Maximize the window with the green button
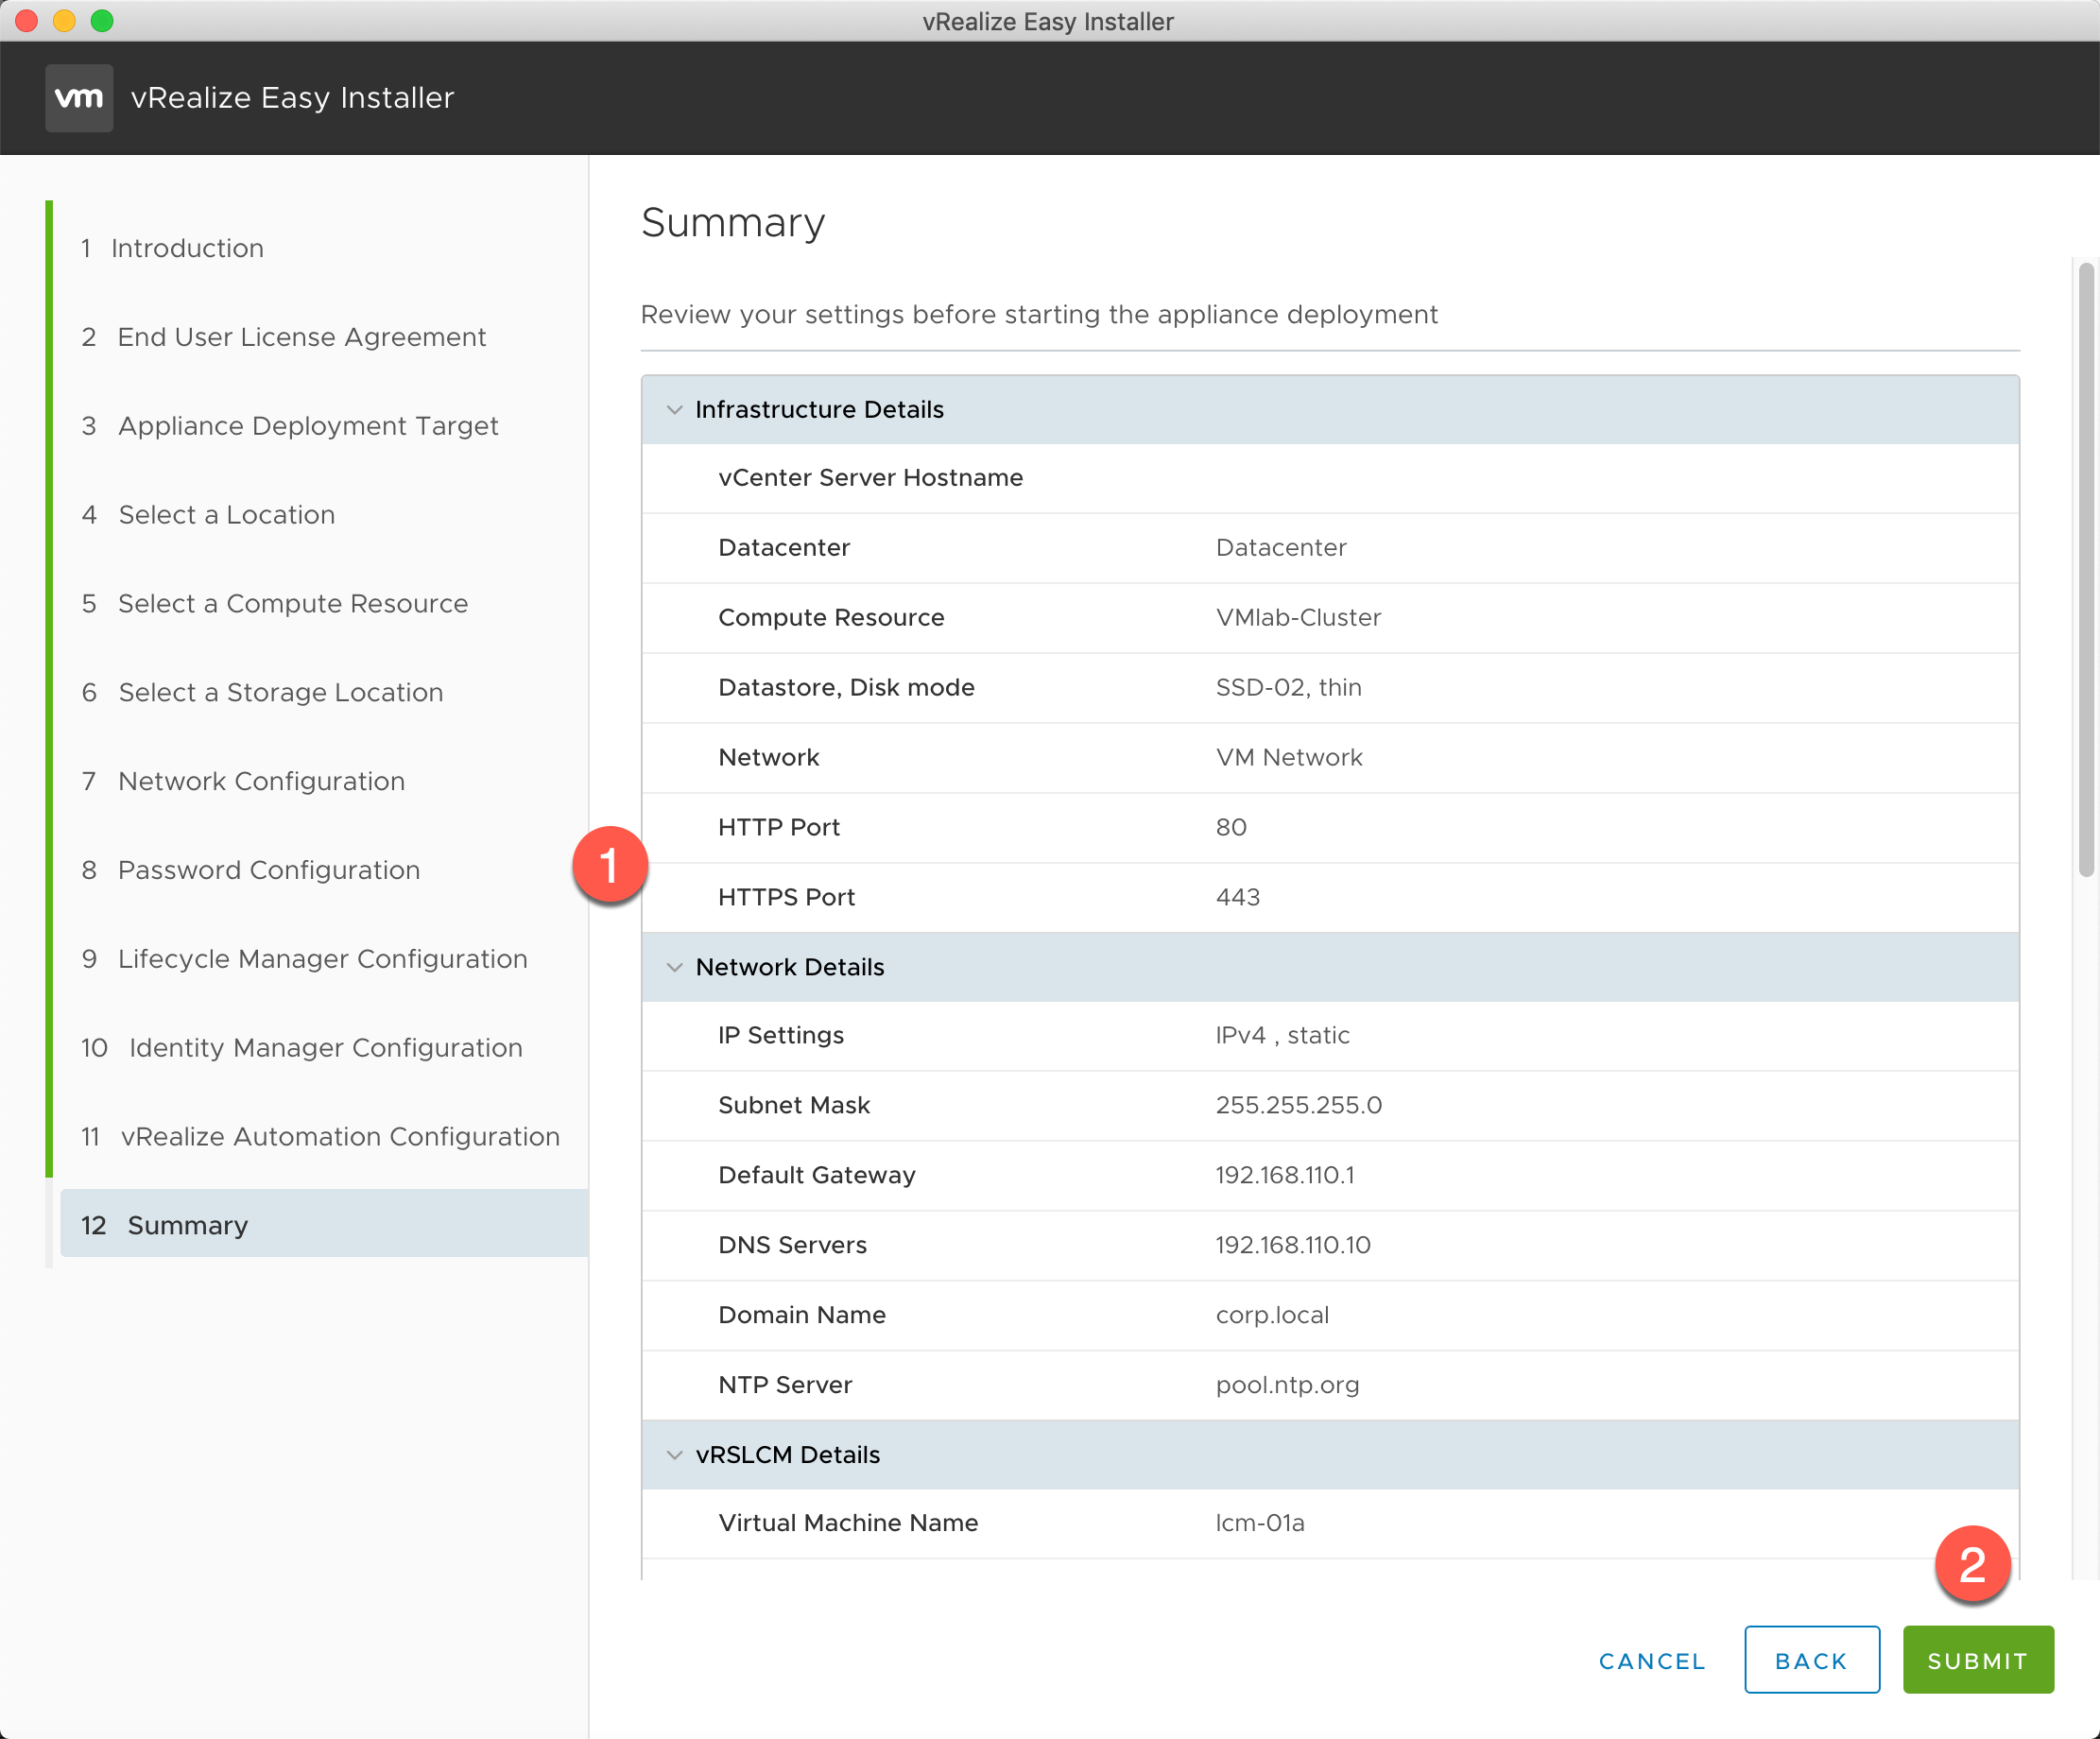Screen dimensions: 2100x1739 click(102, 21)
